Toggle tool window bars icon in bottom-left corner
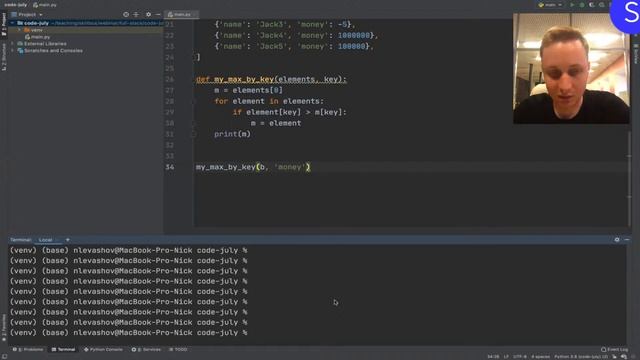The height and width of the screenshot is (360, 640). tap(4, 357)
